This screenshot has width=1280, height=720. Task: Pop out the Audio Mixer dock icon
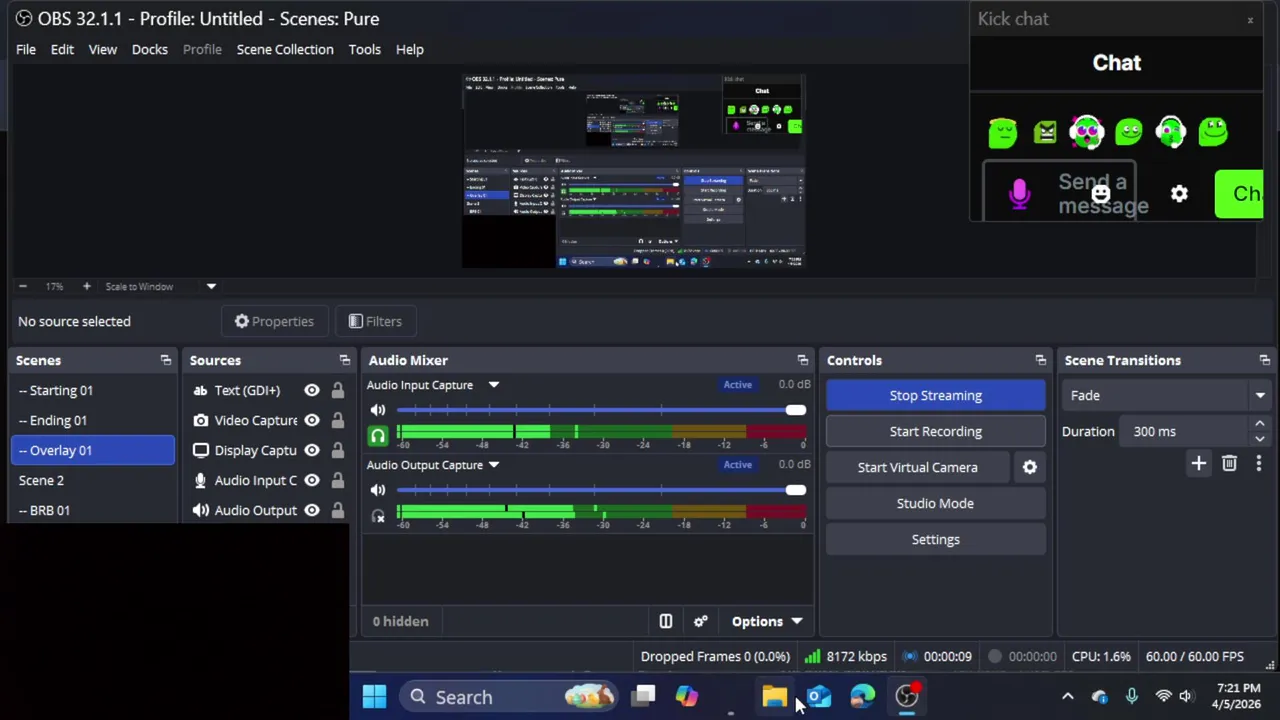pos(802,360)
